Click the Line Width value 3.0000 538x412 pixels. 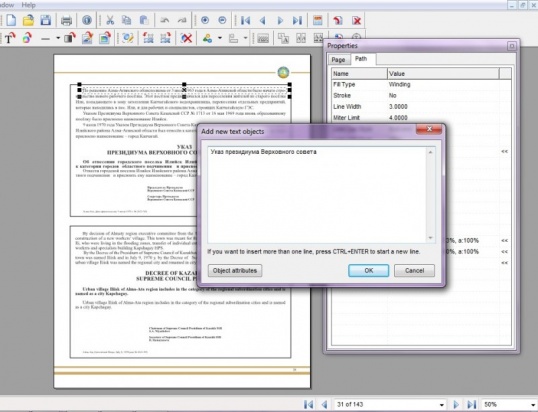coord(398,107)
